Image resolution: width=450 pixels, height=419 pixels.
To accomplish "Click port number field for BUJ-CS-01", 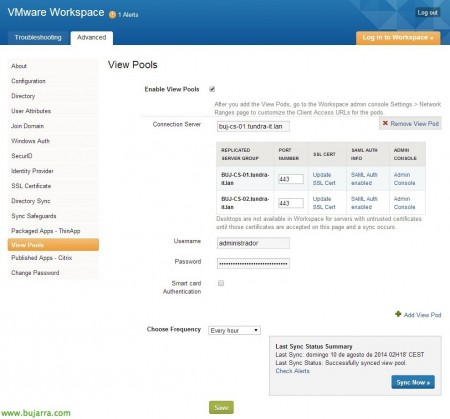I will [x=291, y=179].
